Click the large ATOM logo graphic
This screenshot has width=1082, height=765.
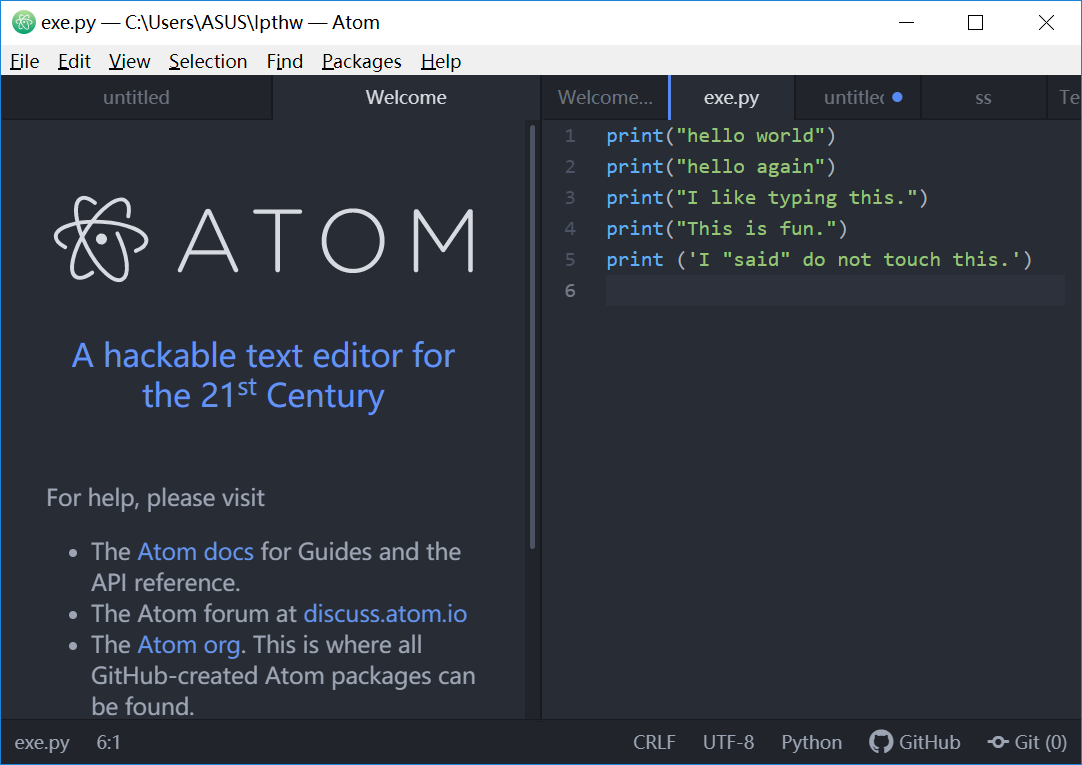99,240
